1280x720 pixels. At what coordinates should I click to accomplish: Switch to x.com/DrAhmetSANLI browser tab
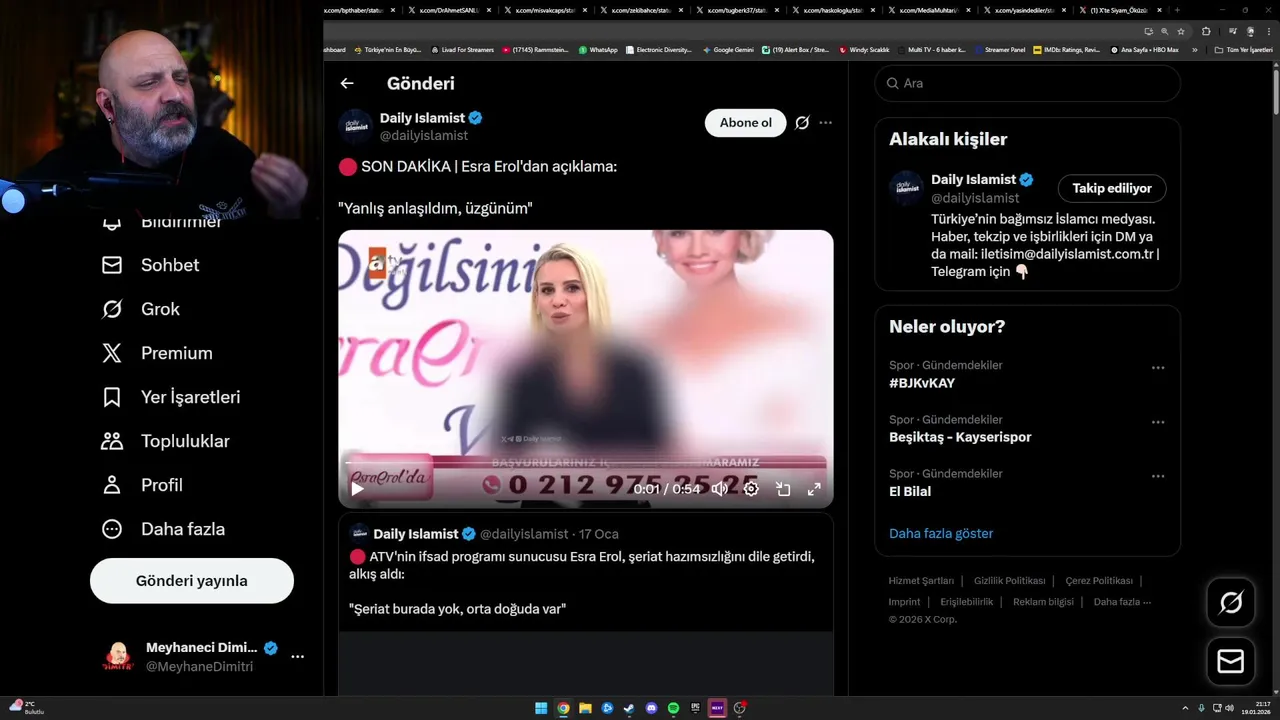tap(448, 10)
